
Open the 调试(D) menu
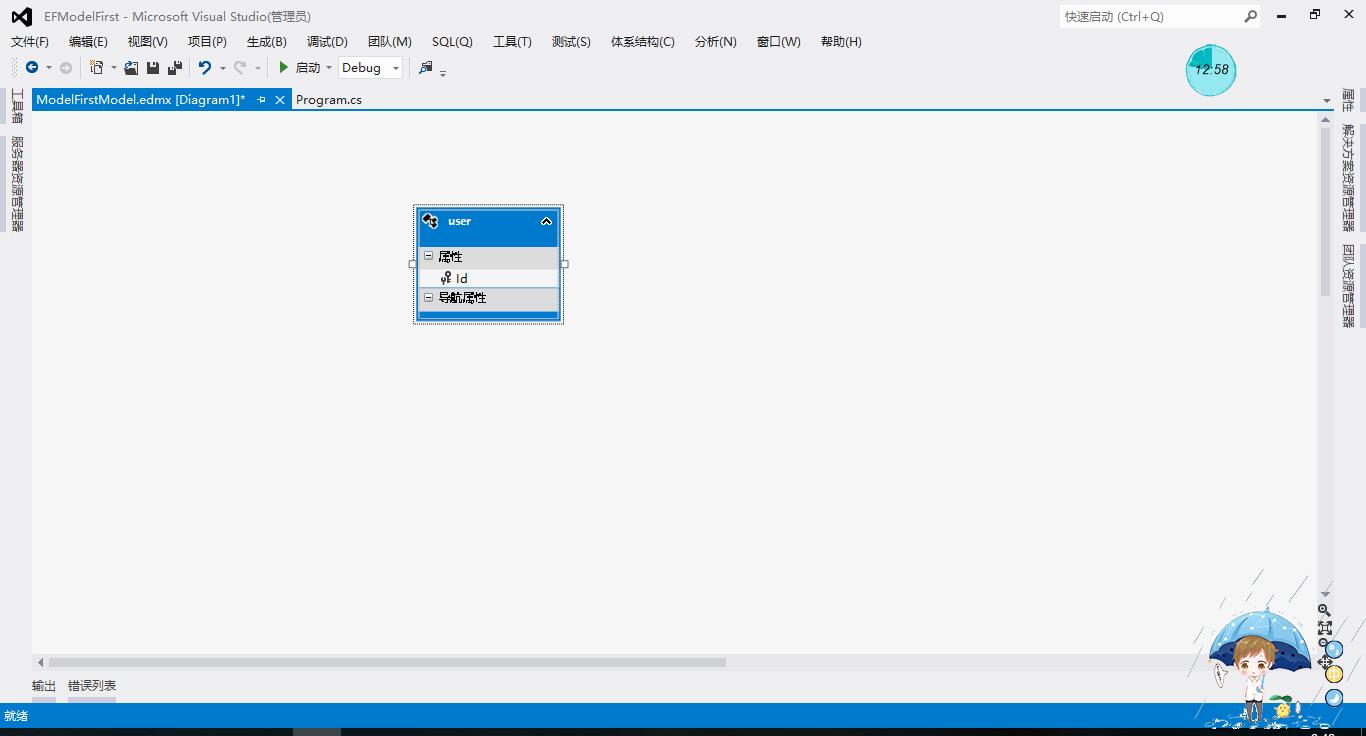tap(327, 41)
